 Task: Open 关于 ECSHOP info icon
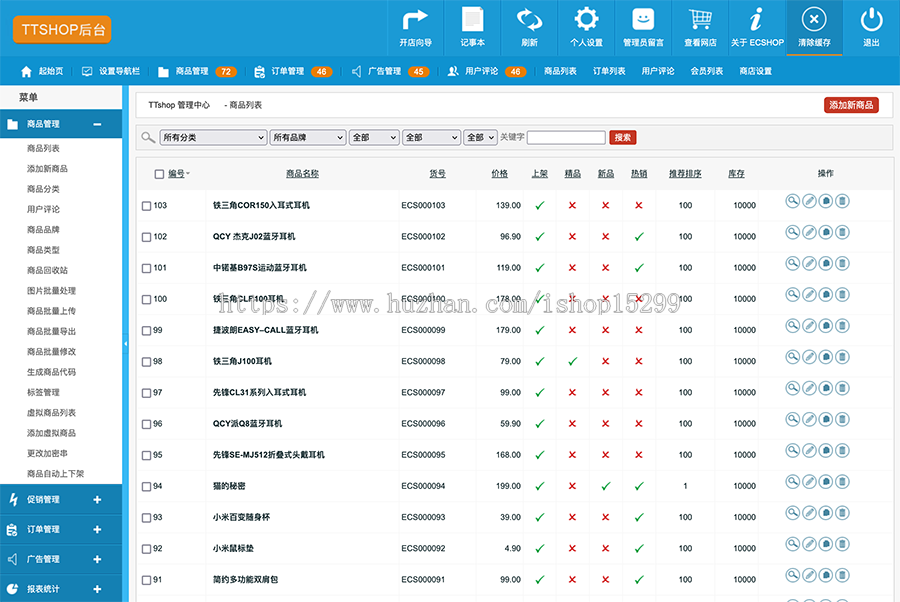click(757, 28)
